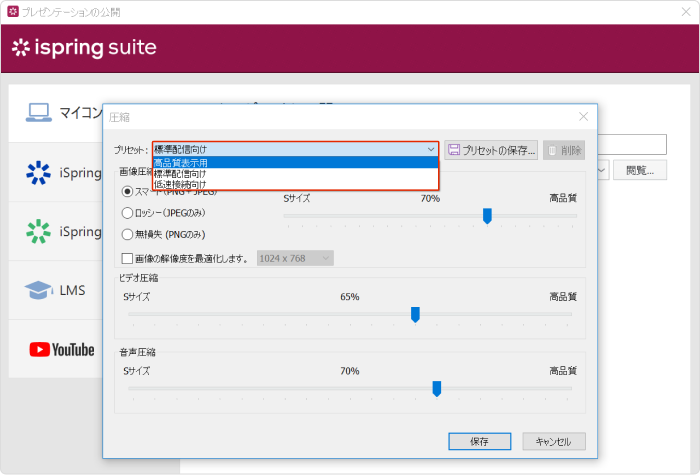Enable 画像の解像度を最適化します checkbox

pos(127,258)
